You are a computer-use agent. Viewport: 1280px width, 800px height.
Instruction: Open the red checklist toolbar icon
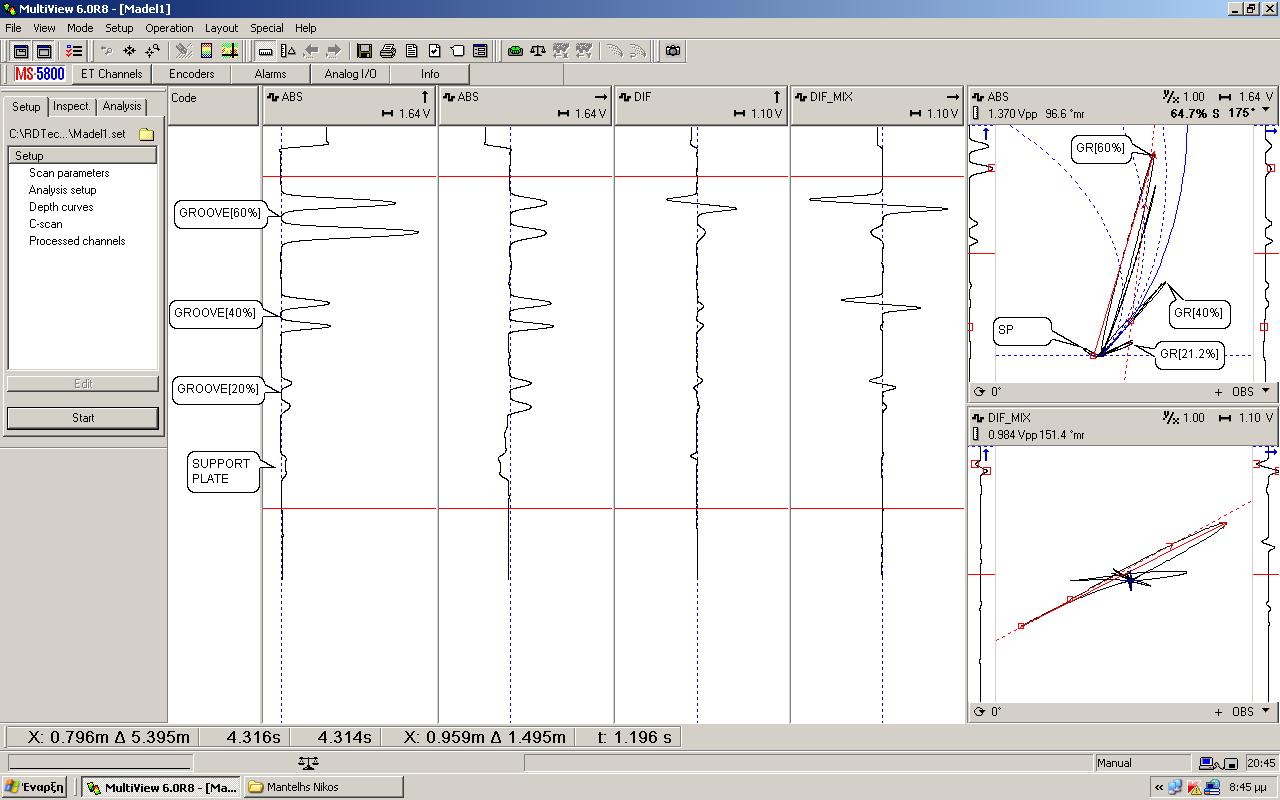click(74, 51)
